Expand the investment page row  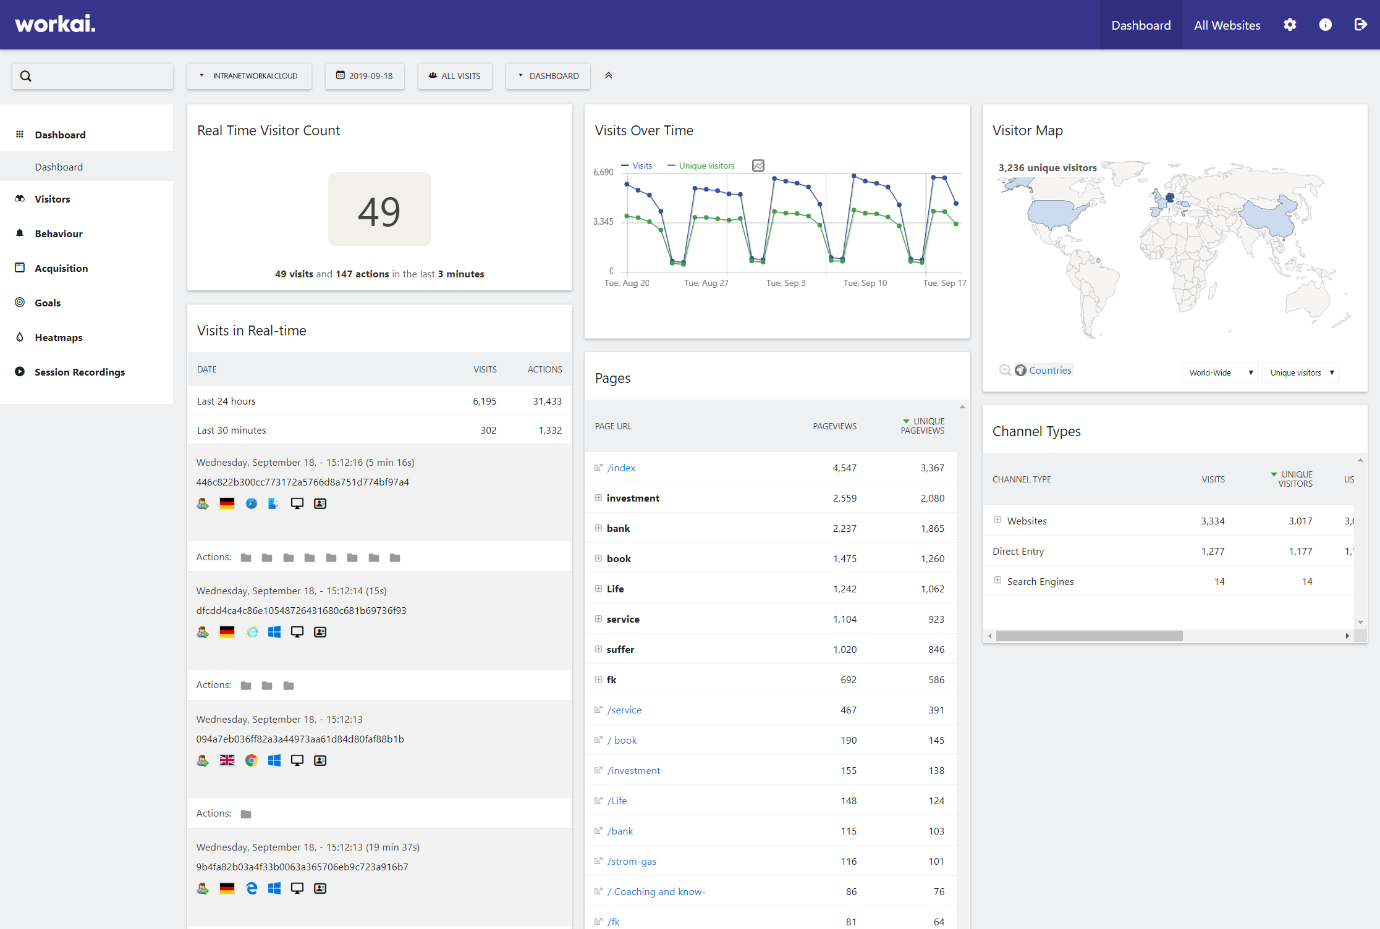coord(598,498)
